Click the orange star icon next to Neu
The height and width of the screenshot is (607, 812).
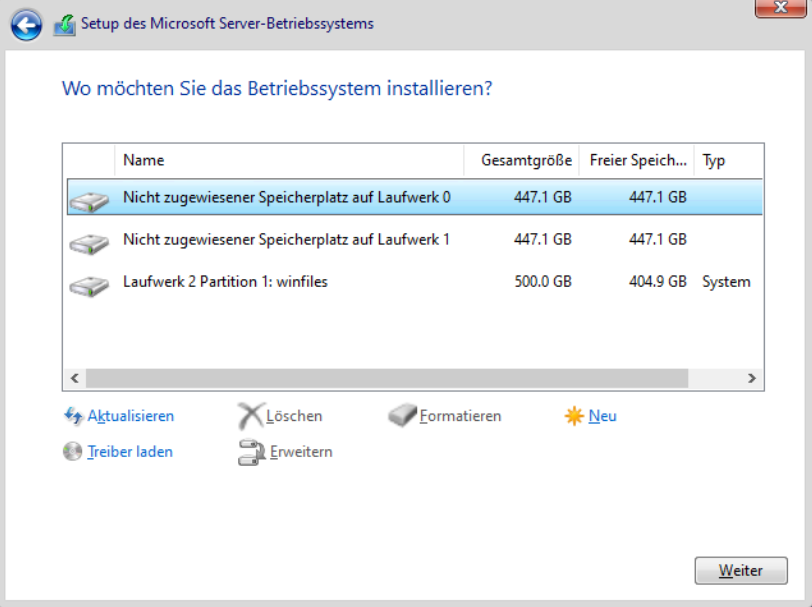tap(574, 416)
